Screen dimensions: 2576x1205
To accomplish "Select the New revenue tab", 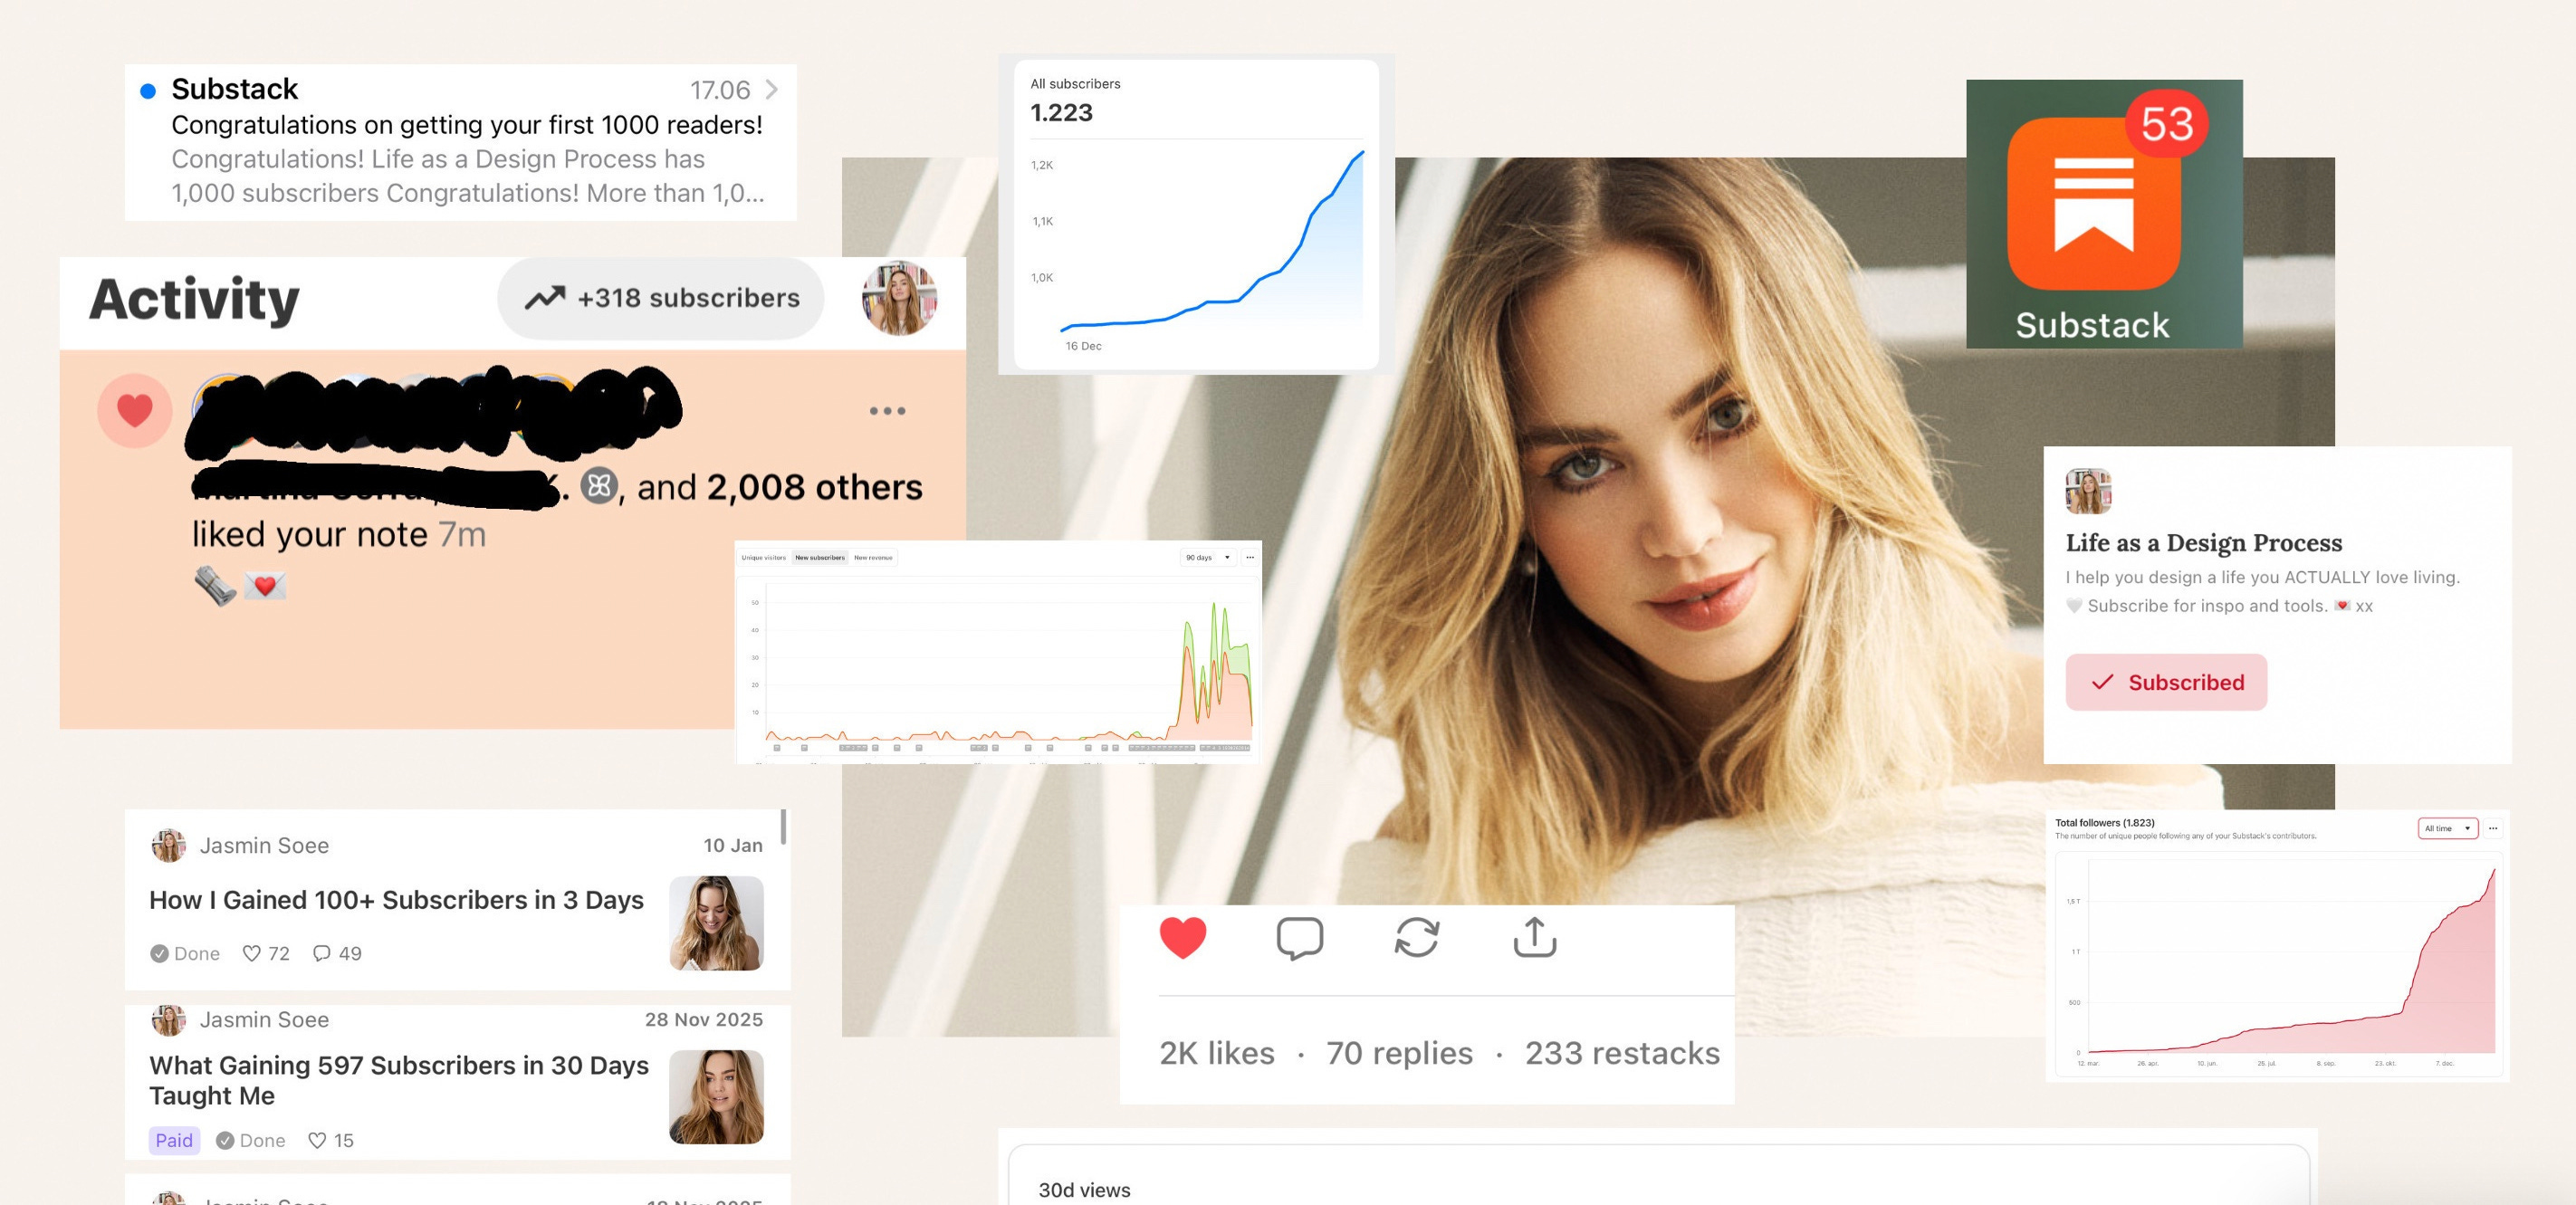I will (873, 557).
